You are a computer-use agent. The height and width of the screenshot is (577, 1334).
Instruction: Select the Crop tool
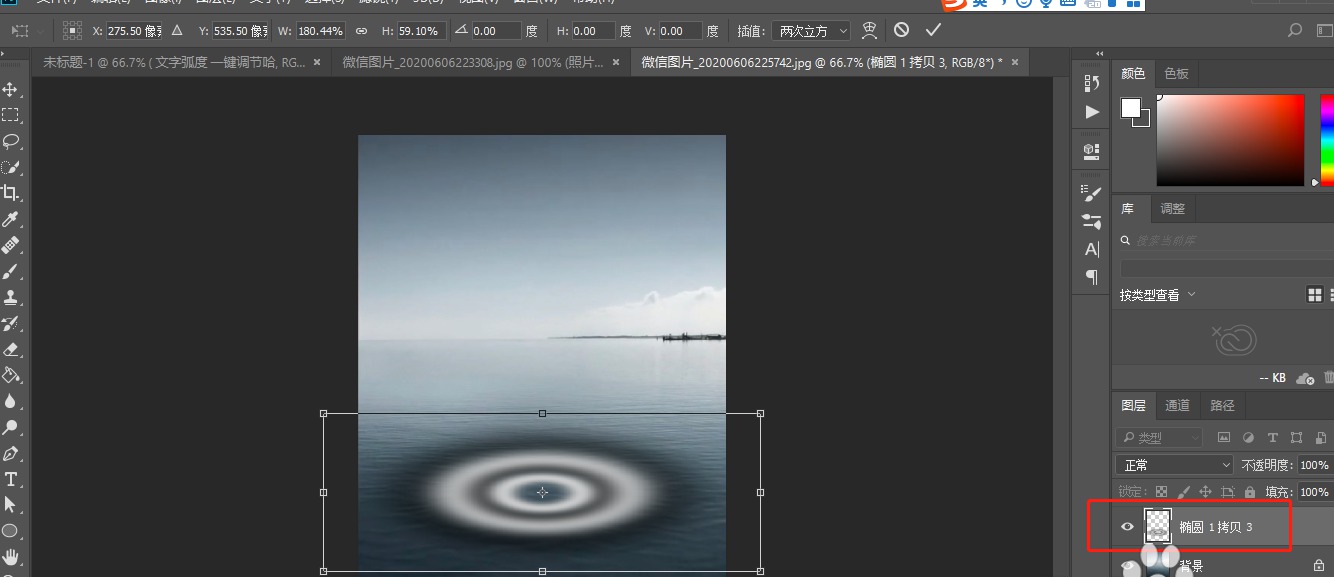click(11, 193)
